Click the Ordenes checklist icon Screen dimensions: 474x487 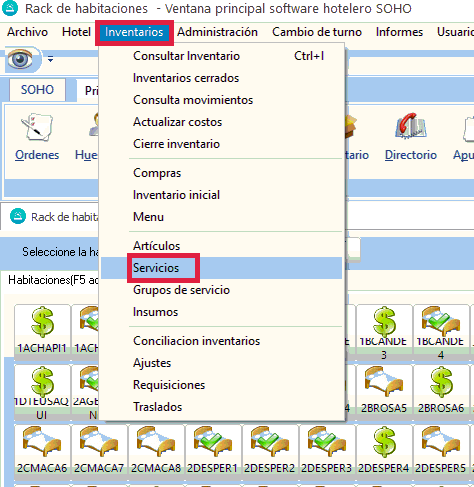[x=37, y=127]
